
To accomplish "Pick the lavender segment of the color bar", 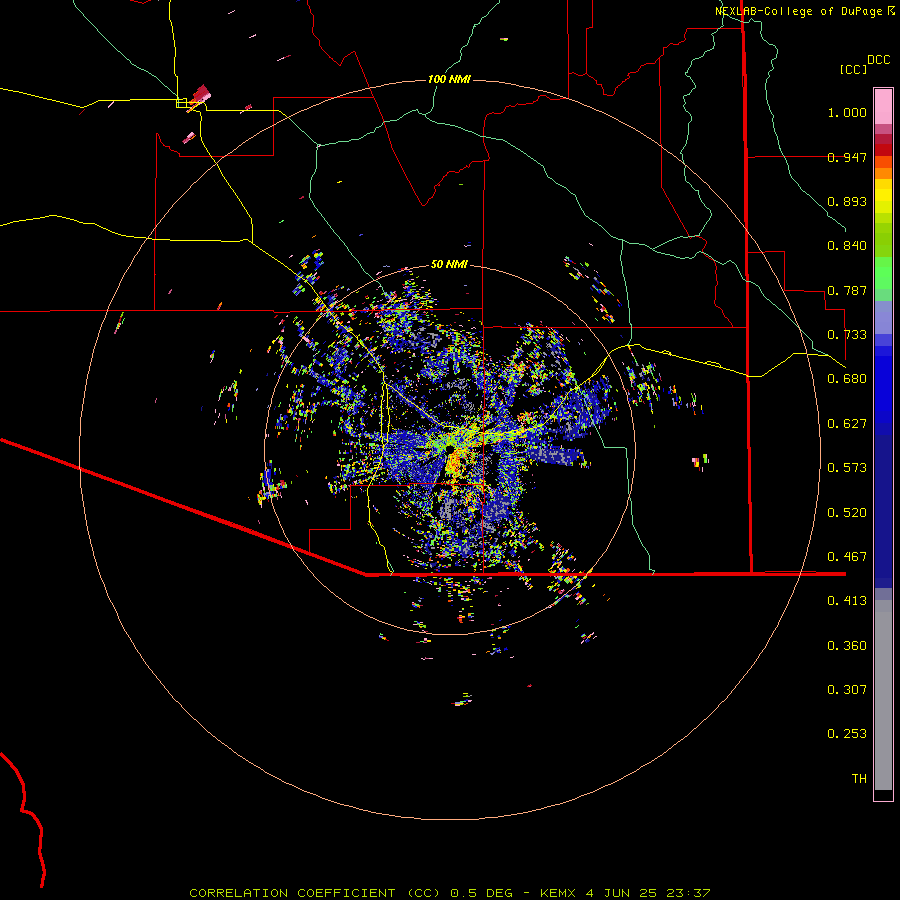I will click(x=883, y=317).
